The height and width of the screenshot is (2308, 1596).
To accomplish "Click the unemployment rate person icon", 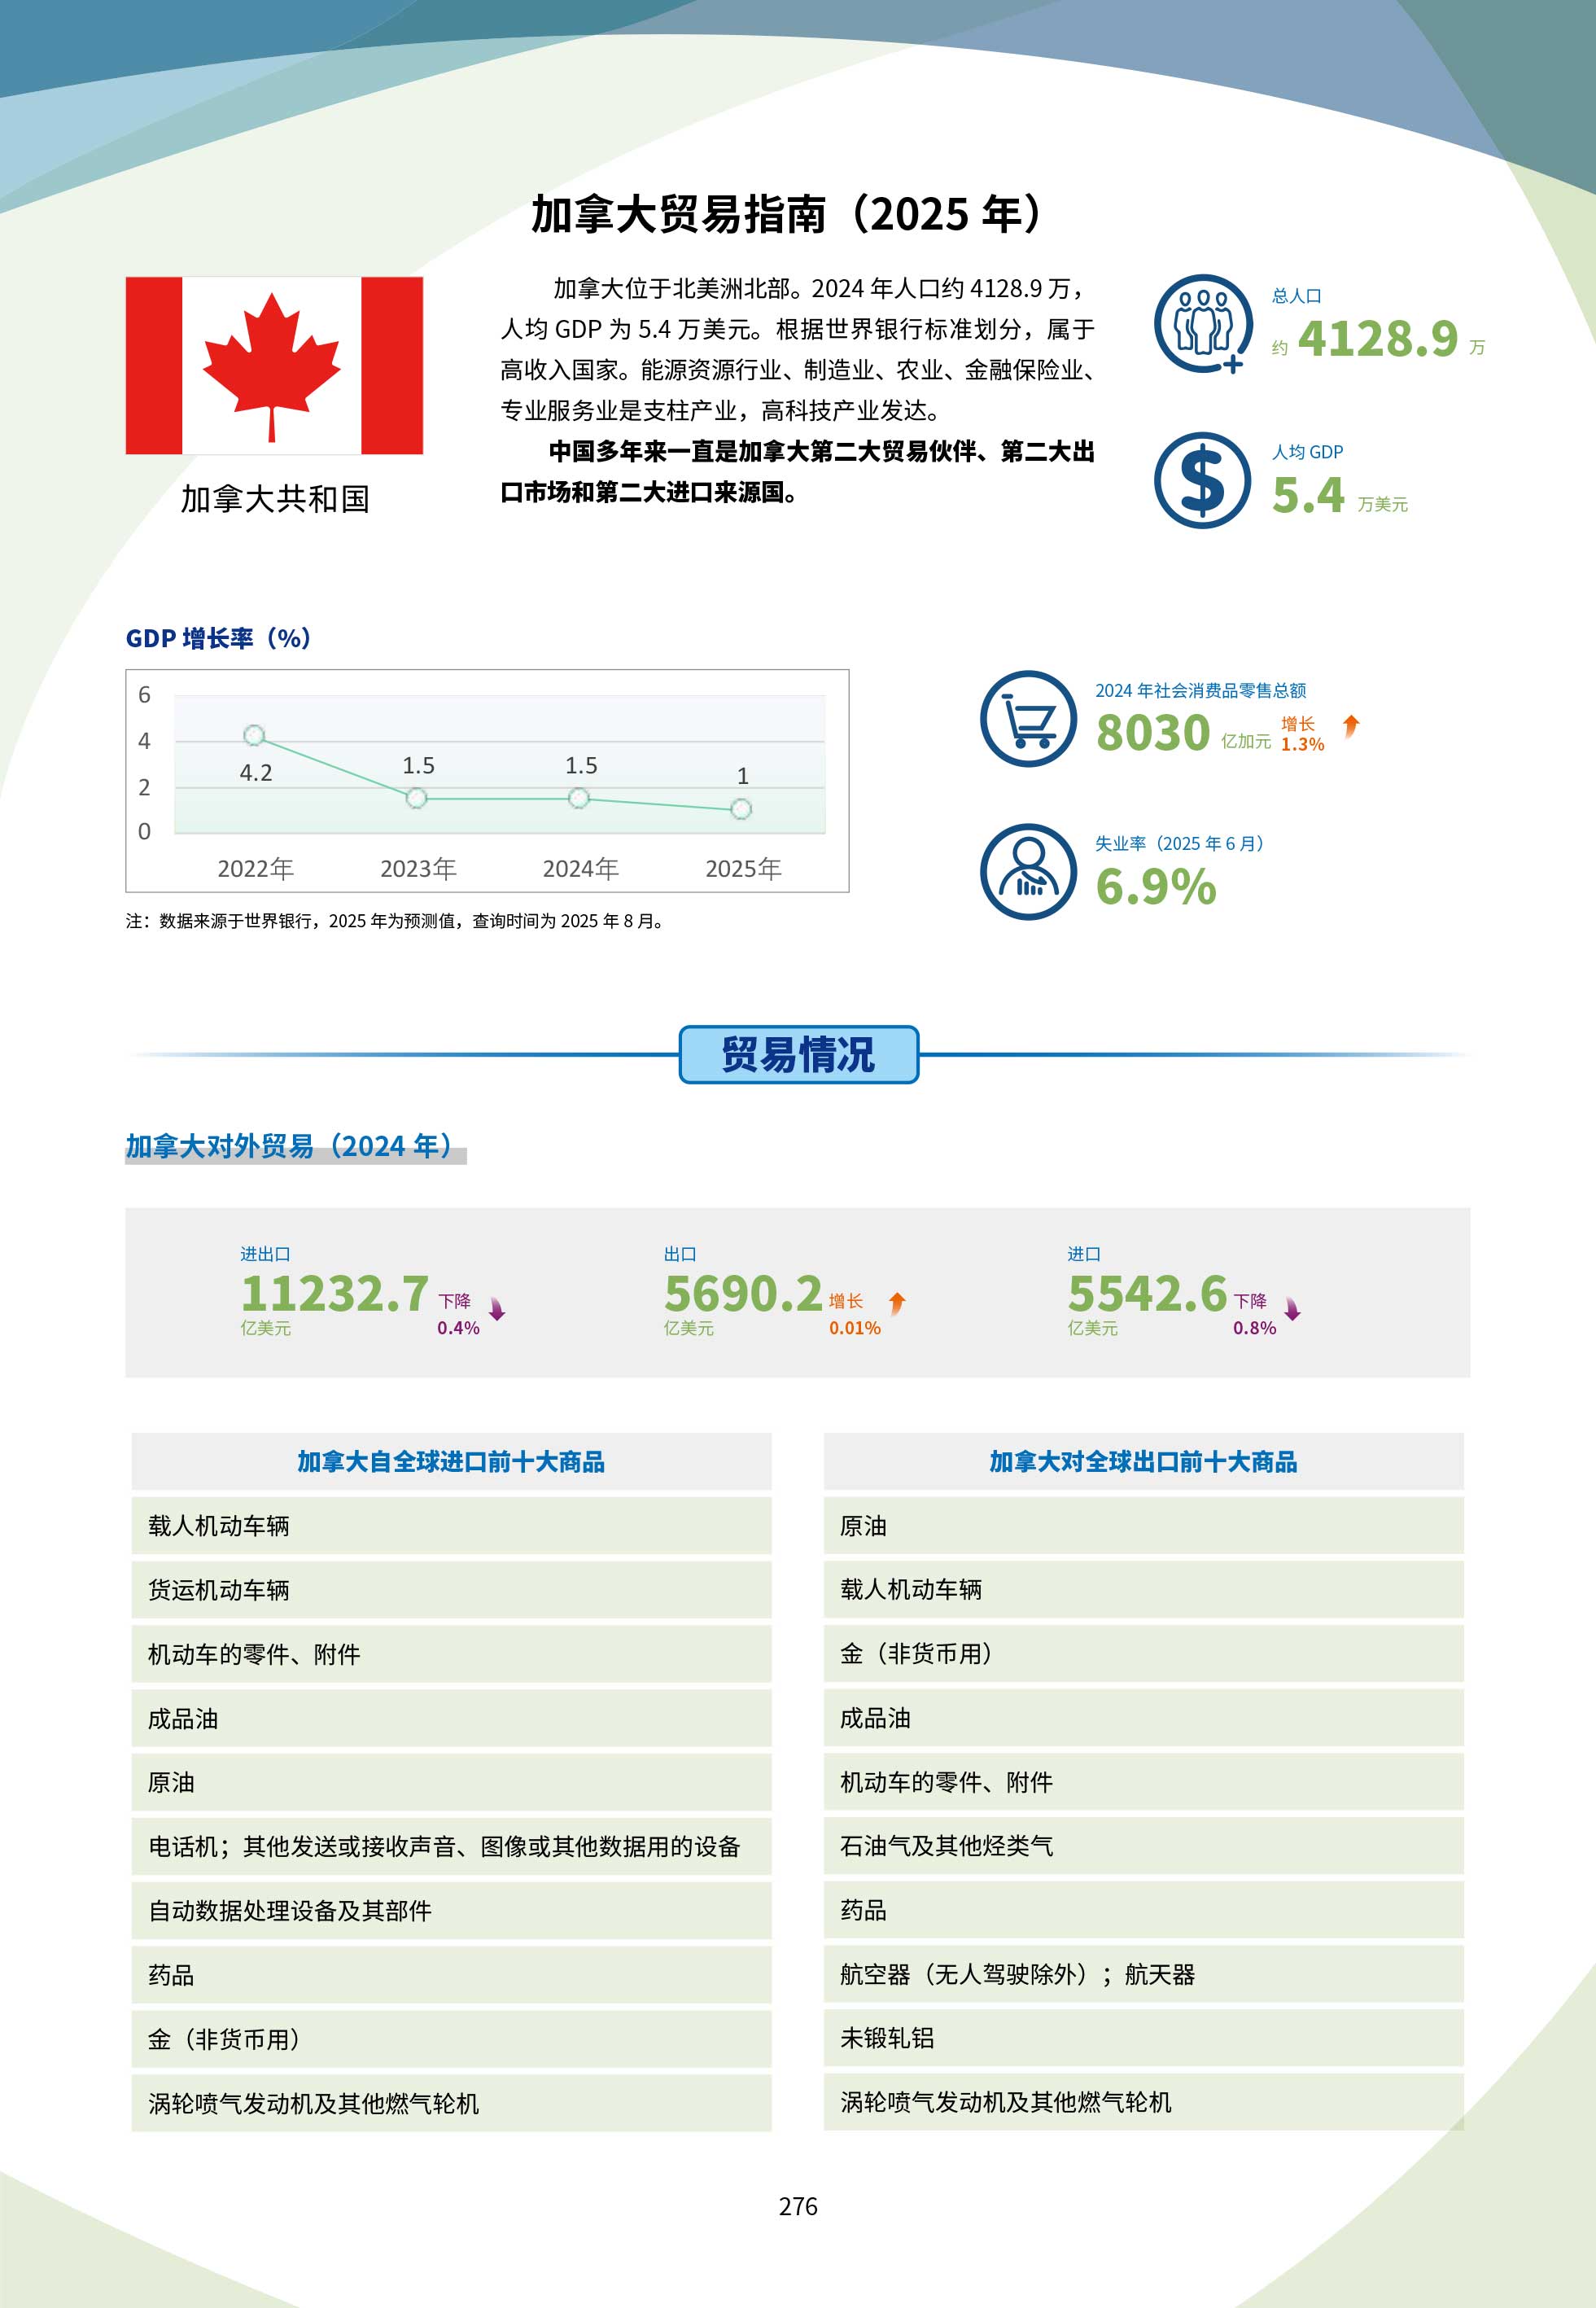I will coord(1028,871).
